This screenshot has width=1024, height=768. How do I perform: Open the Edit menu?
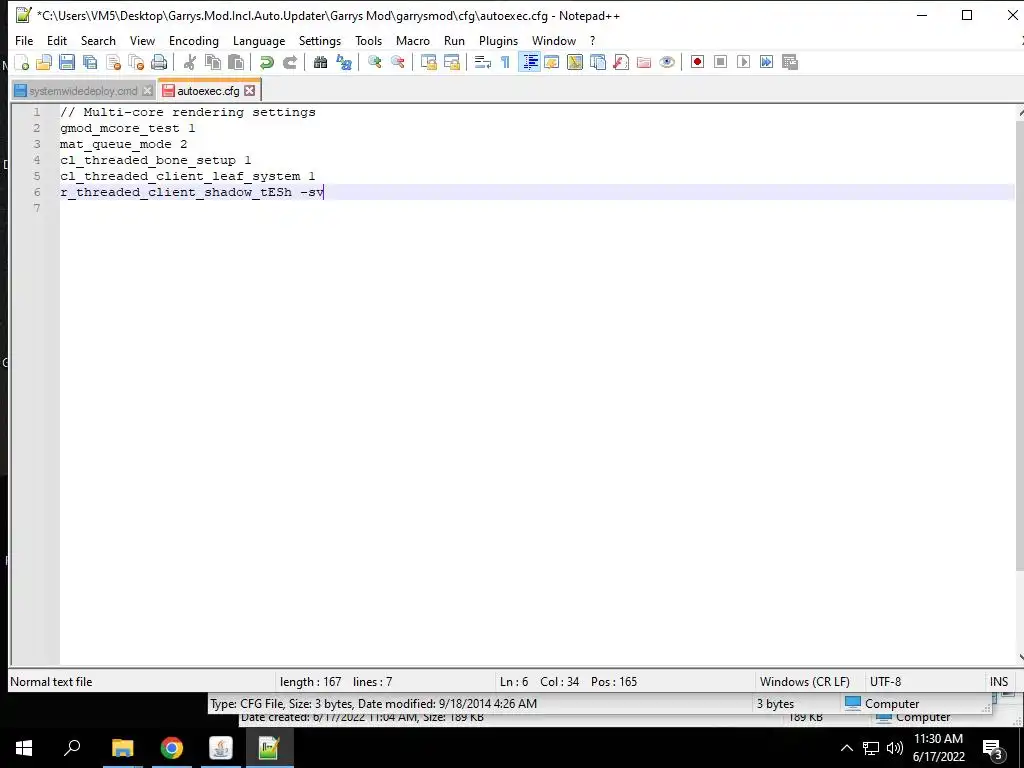coord(57,40)
